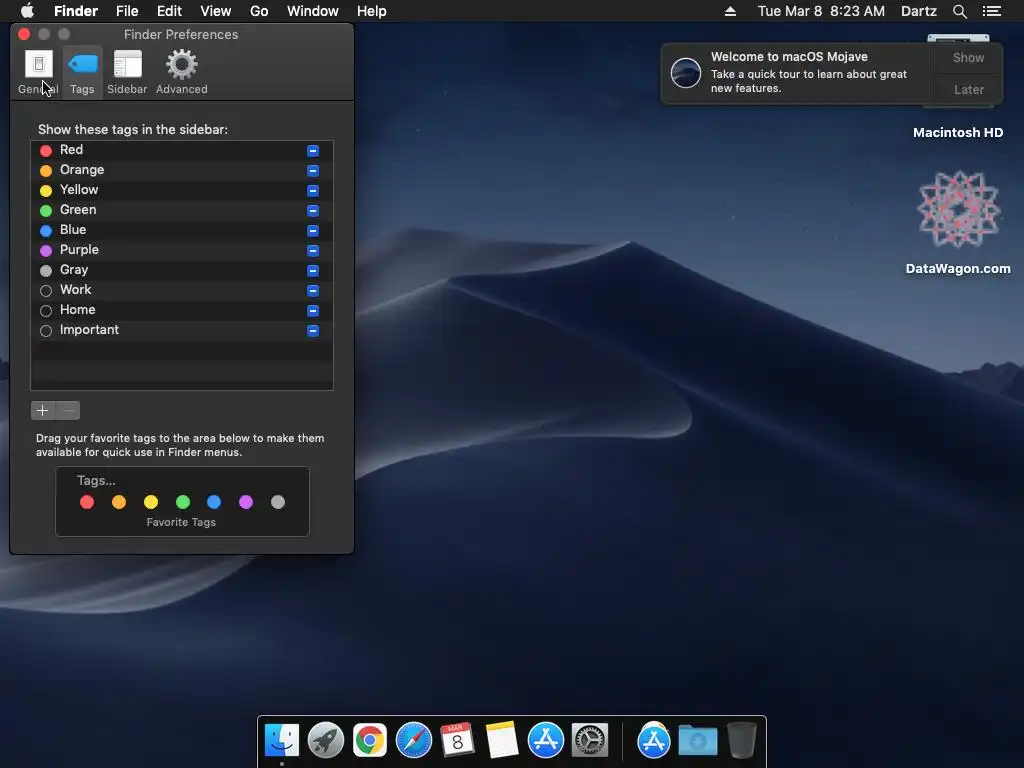
Task: Switch to the Tags preferences tab
Action: [82, 72]
